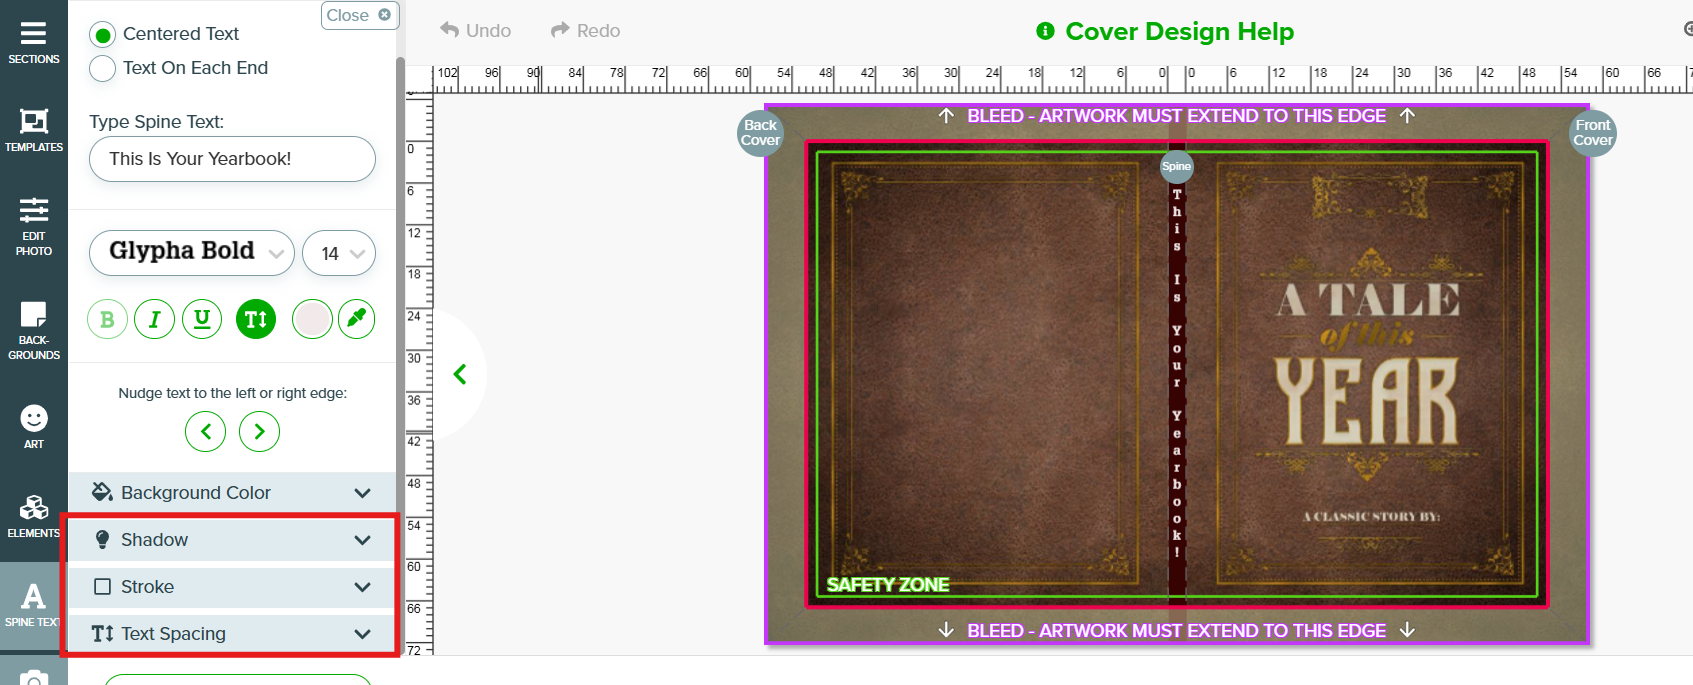Click the Redo arrow icon
Image resolution: width=1693 pixels, height=685 pixels.
pos(560,30)
